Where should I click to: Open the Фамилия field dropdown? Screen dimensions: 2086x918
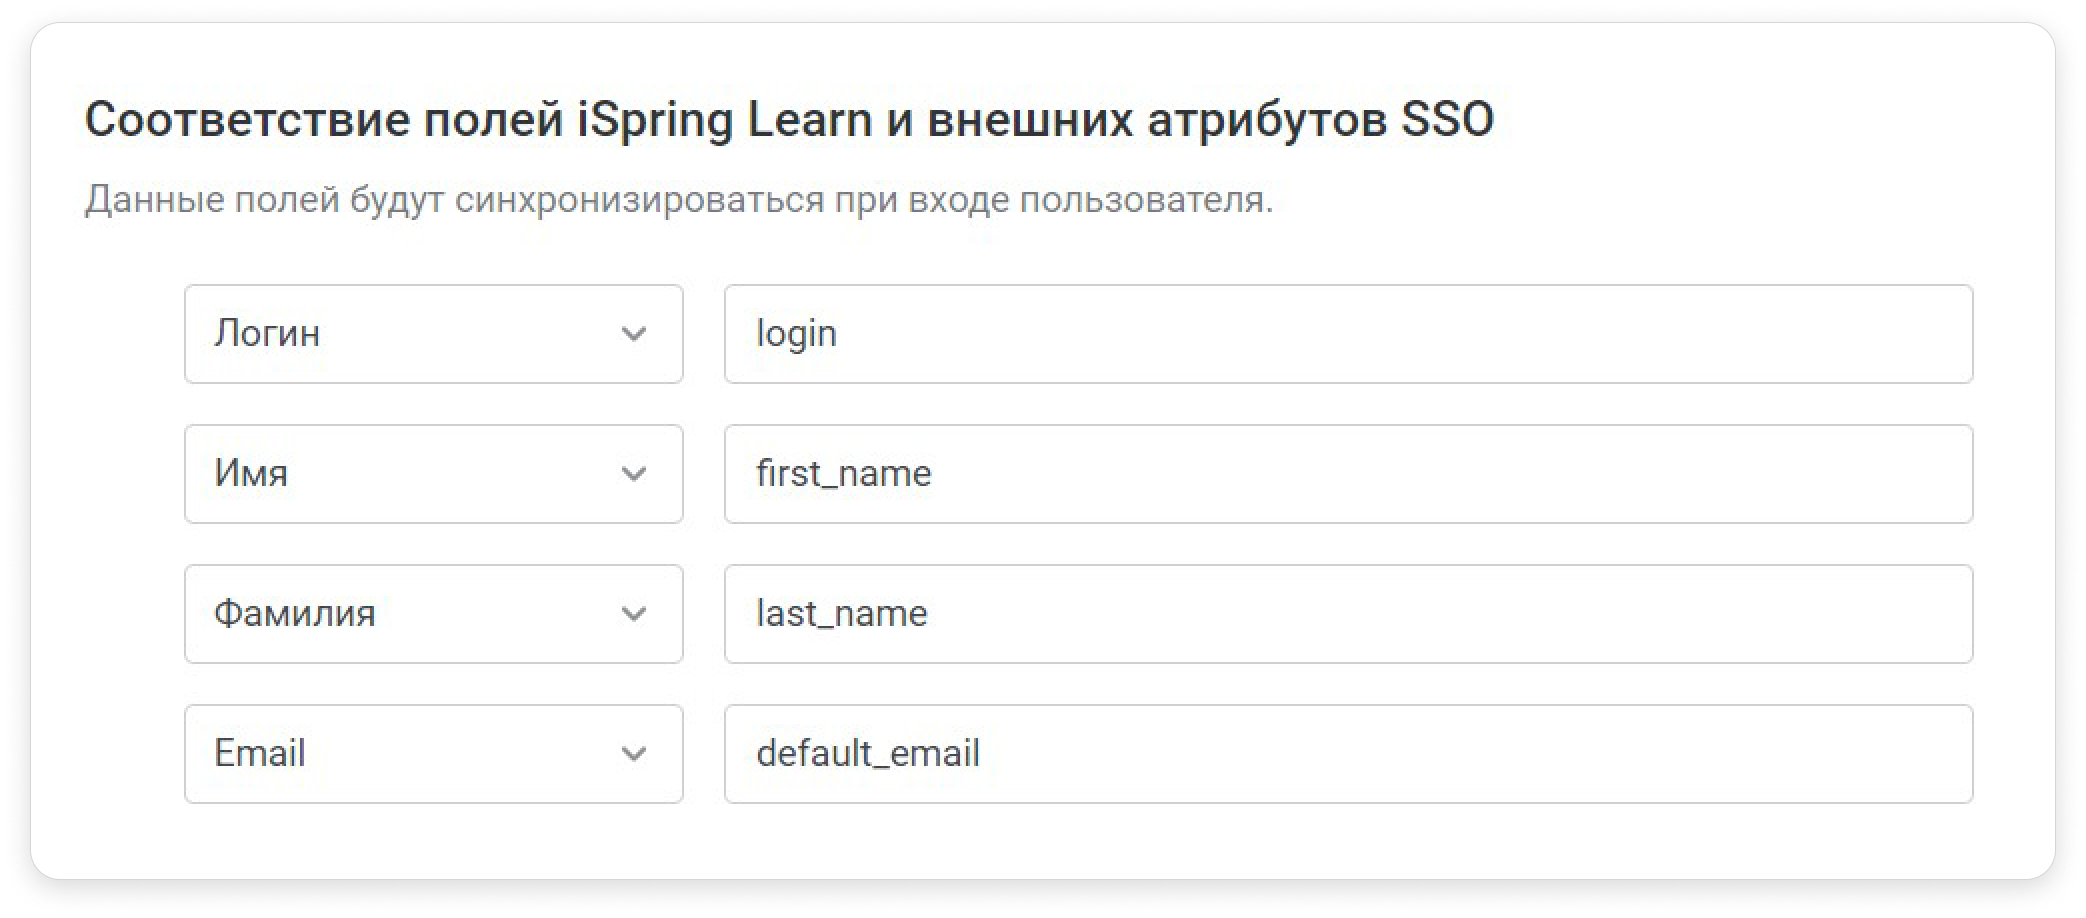pyautogui.click(x=433, y=614)
